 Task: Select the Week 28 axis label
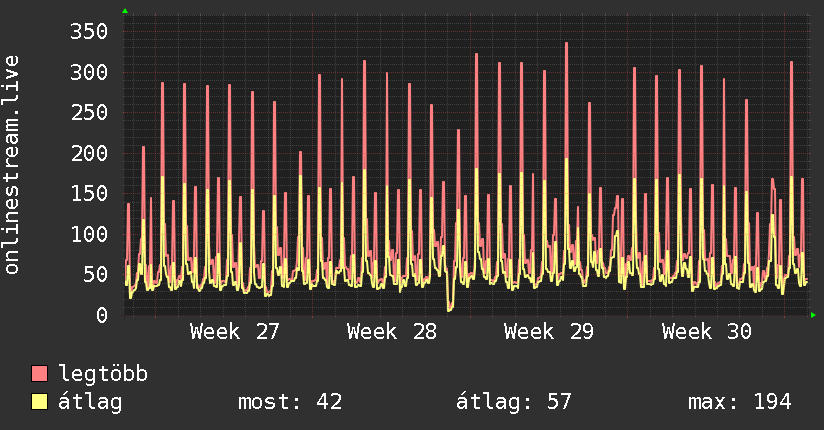392,332
